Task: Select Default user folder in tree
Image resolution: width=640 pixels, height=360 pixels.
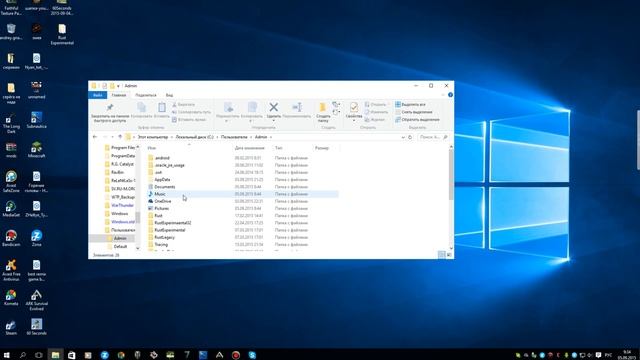Action: click(120, 247)
